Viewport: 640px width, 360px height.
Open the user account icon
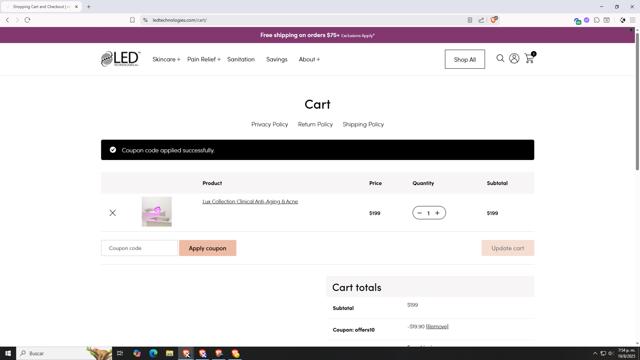tap(514, 58)
